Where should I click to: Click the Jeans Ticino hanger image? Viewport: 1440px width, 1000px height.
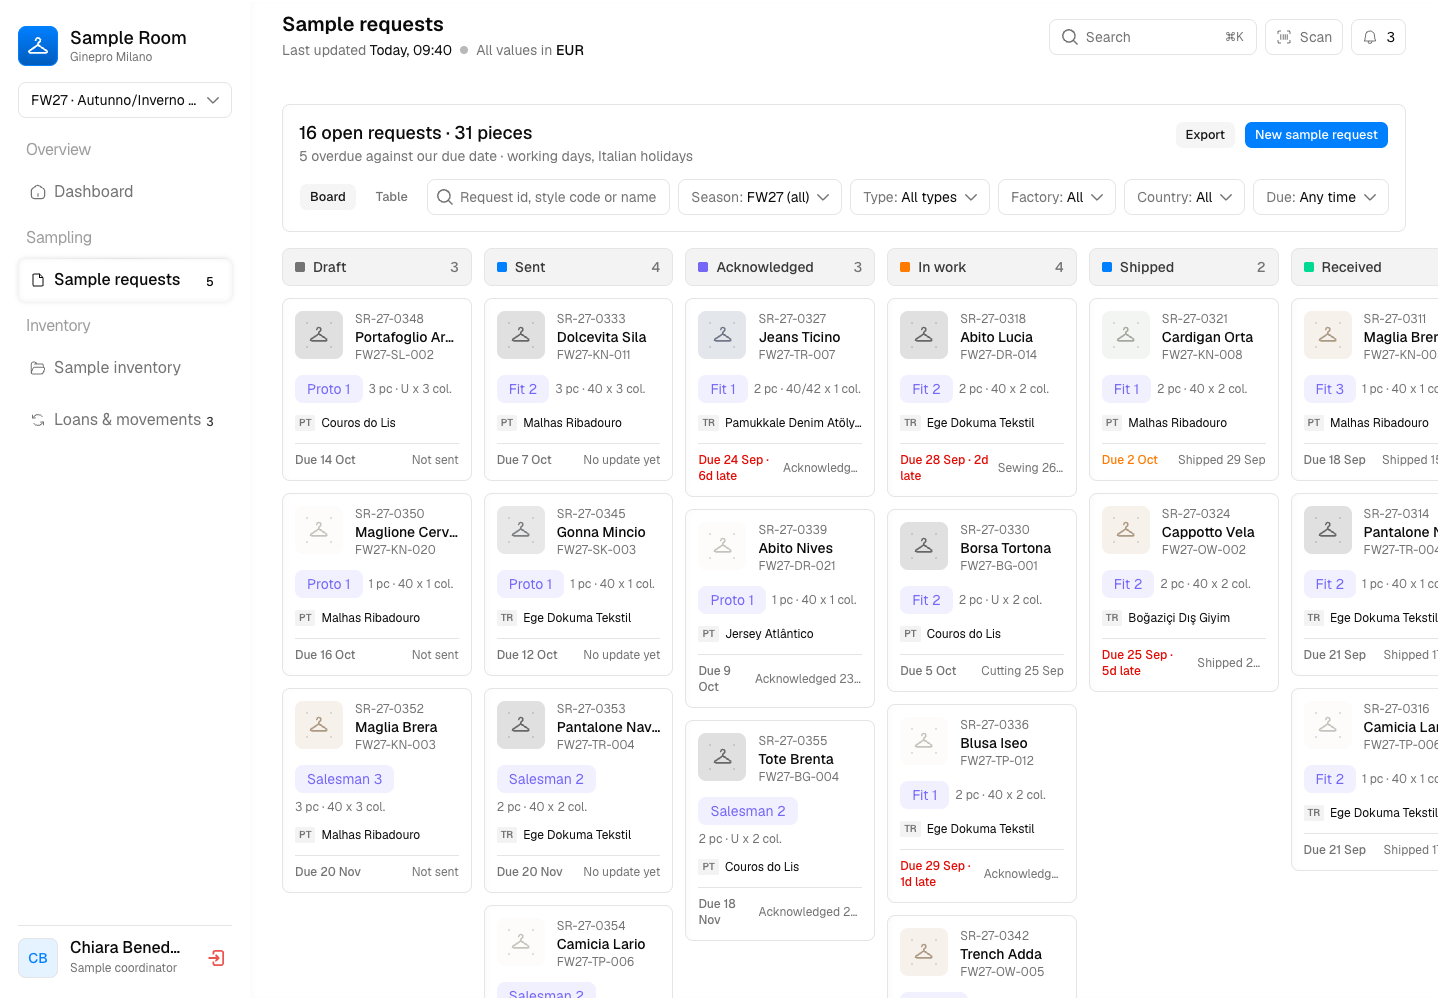[722, 335]
